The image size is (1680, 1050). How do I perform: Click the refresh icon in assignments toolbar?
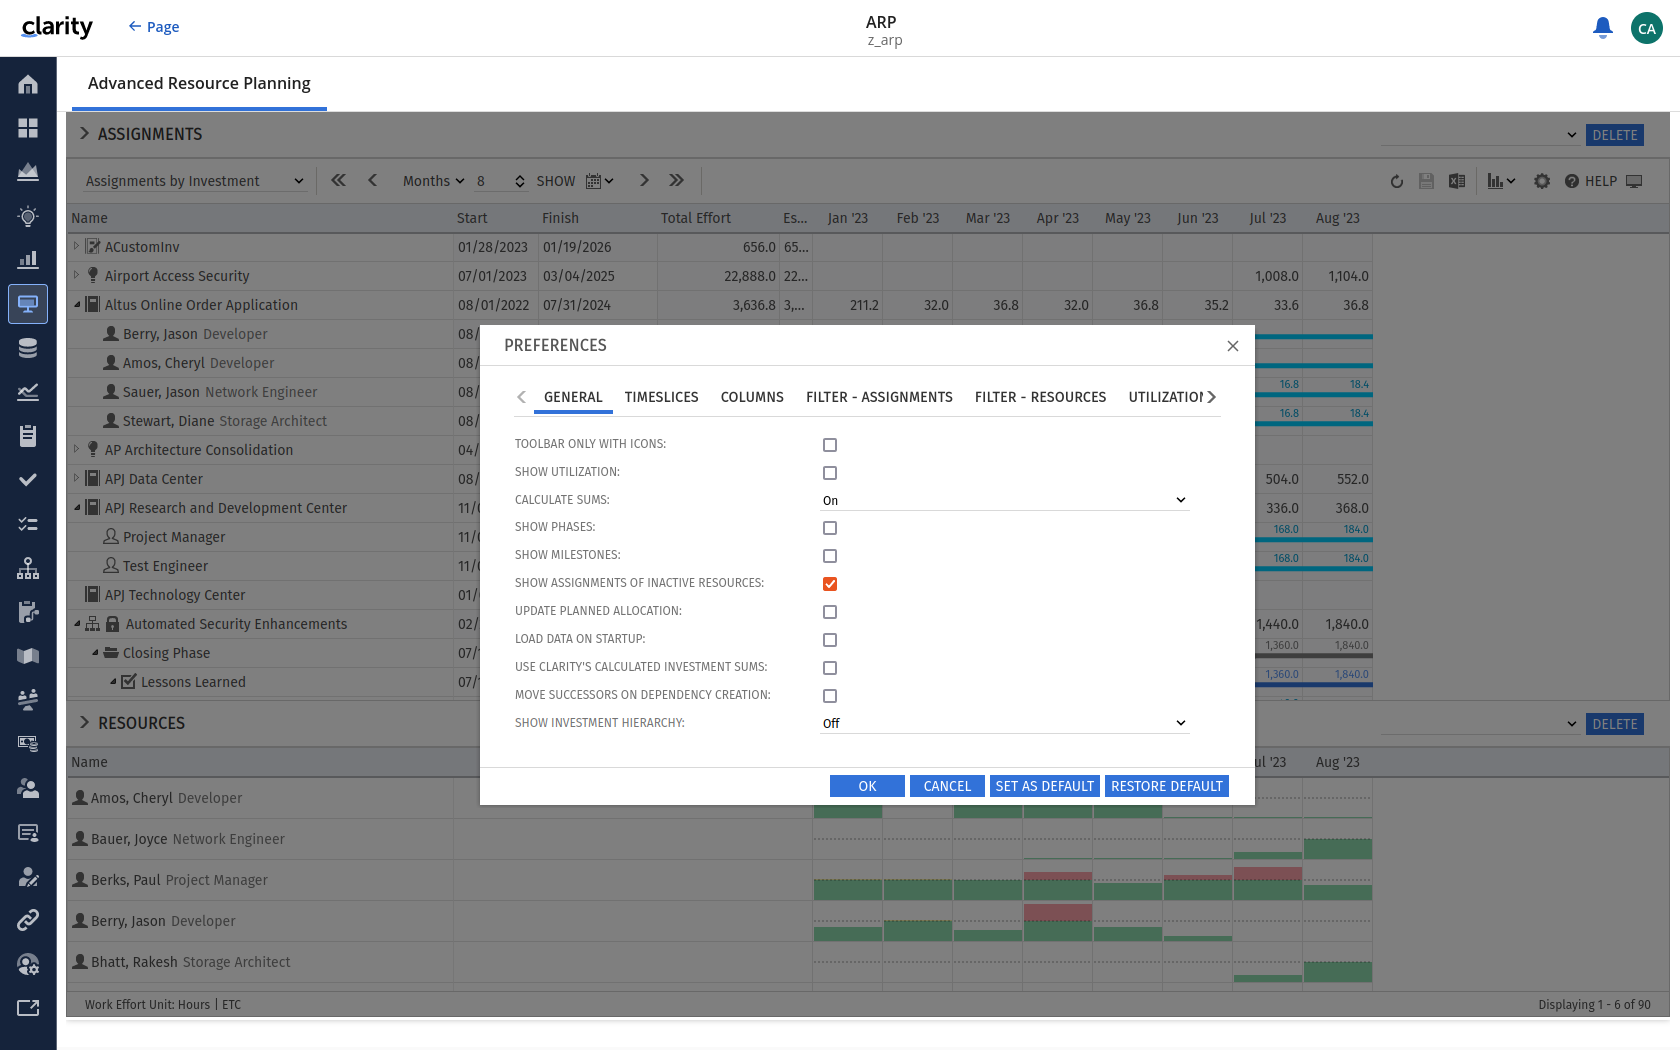tap(1397, 181)
